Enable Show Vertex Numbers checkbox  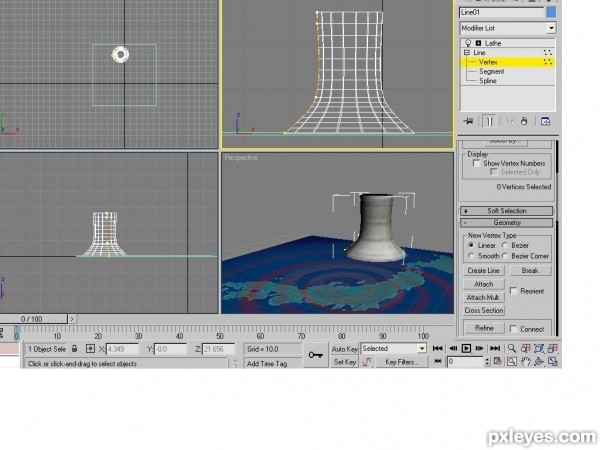point(476,163)
